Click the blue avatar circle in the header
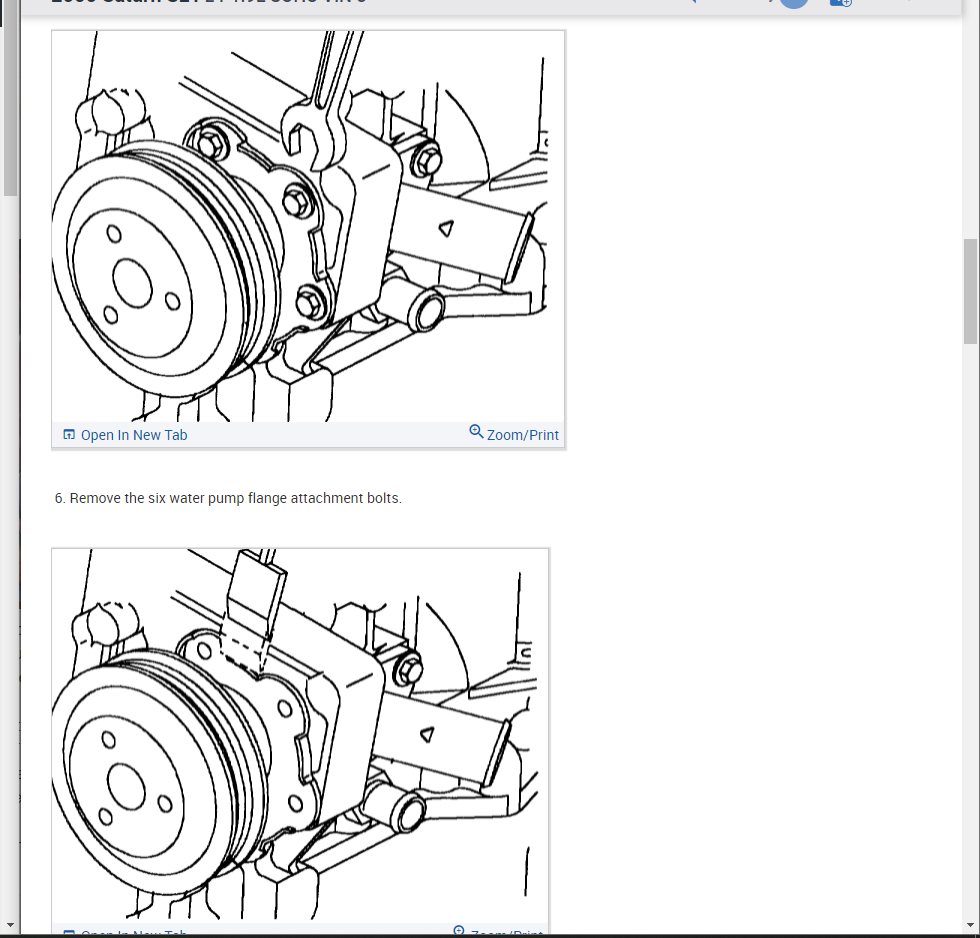 tap(793, 4)
